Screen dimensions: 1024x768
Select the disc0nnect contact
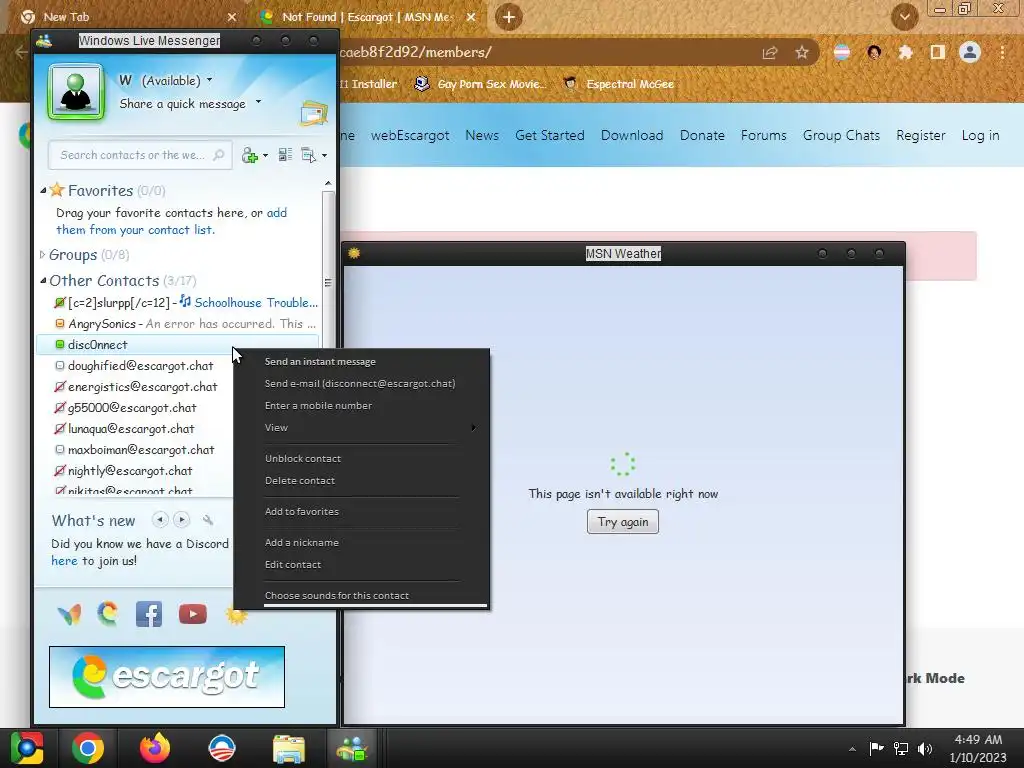(x=178, y=344)
